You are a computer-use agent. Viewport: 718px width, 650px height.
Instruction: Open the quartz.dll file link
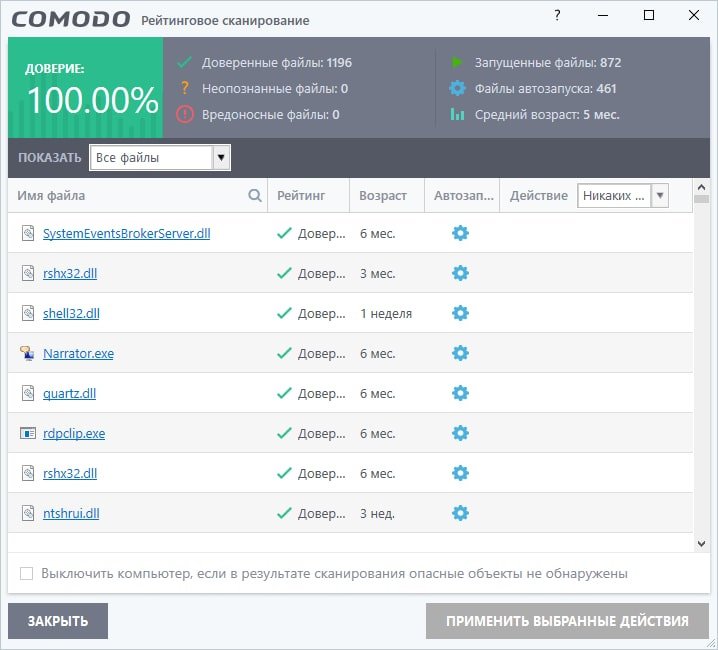[69, 393]
